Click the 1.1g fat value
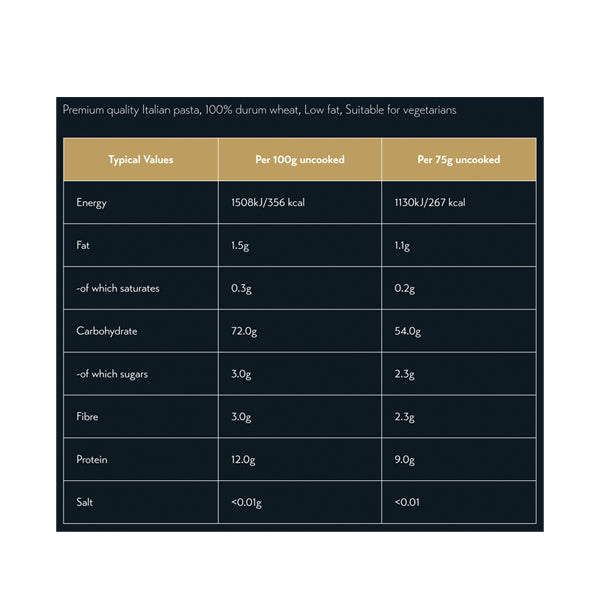 (x=402, y=246)
